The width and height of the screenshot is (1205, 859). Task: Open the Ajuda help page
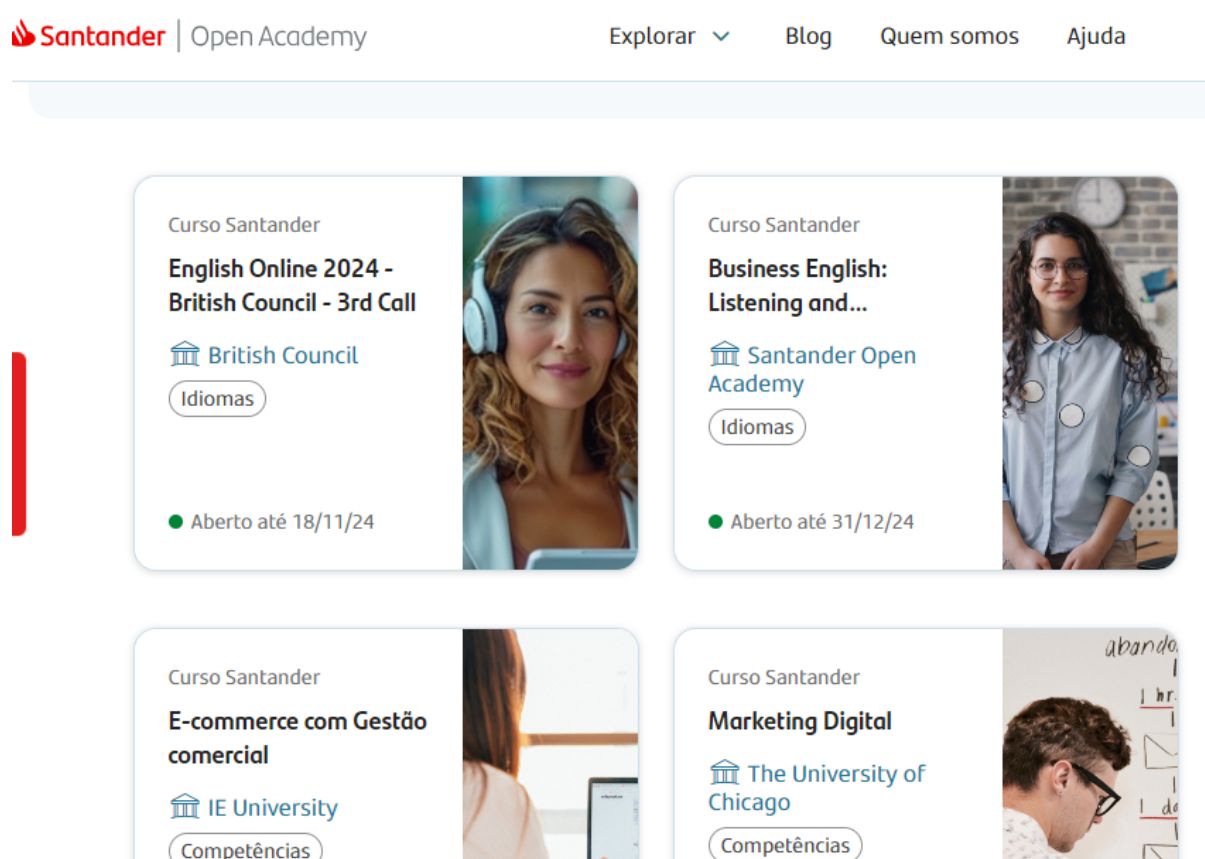(x=1096, y=36)
